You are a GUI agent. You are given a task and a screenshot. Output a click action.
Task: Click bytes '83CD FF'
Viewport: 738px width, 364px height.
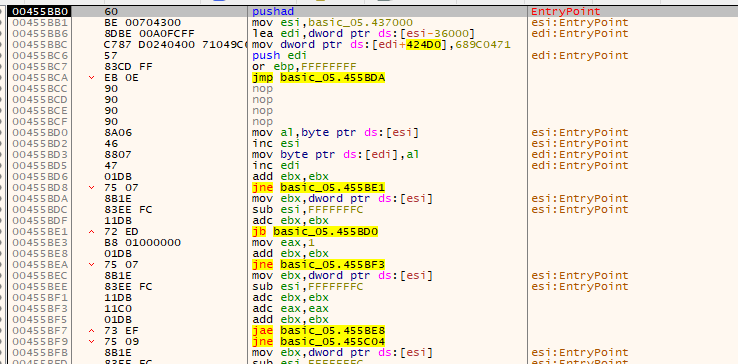[x=127, y=66]
